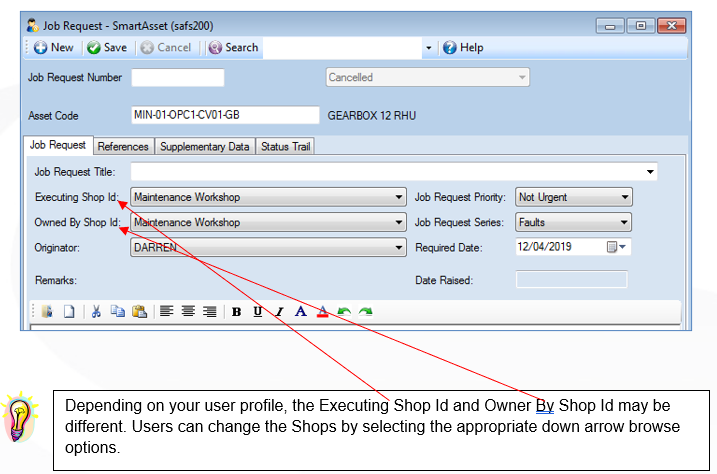Open the Status Trail tab
This screenshot has width=717, height=474.
pyautogui.click(x=285, y=147)
